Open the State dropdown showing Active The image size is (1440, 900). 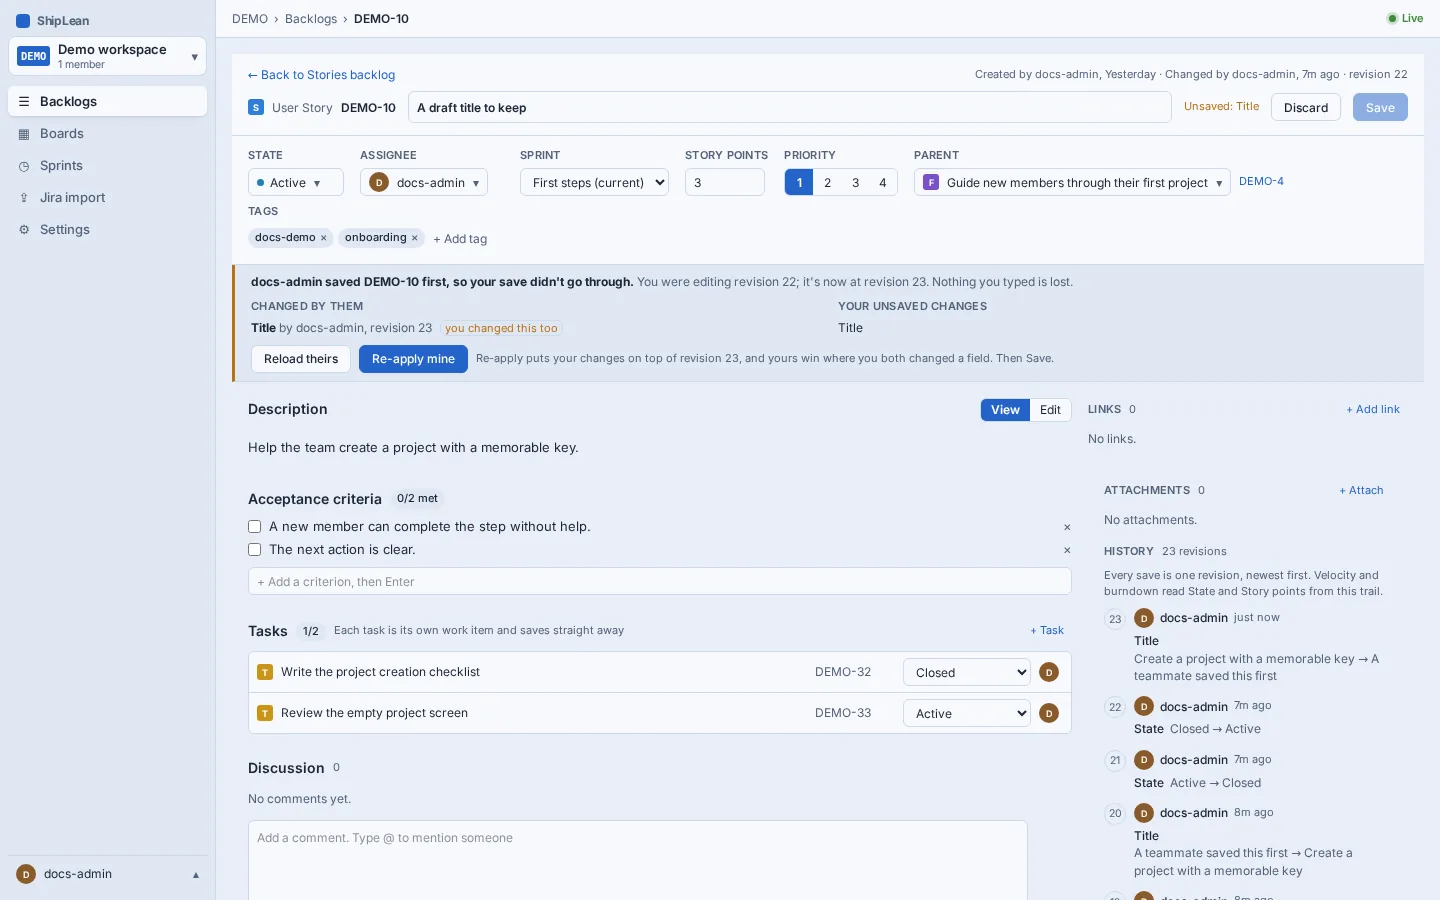tap(296, 182)
